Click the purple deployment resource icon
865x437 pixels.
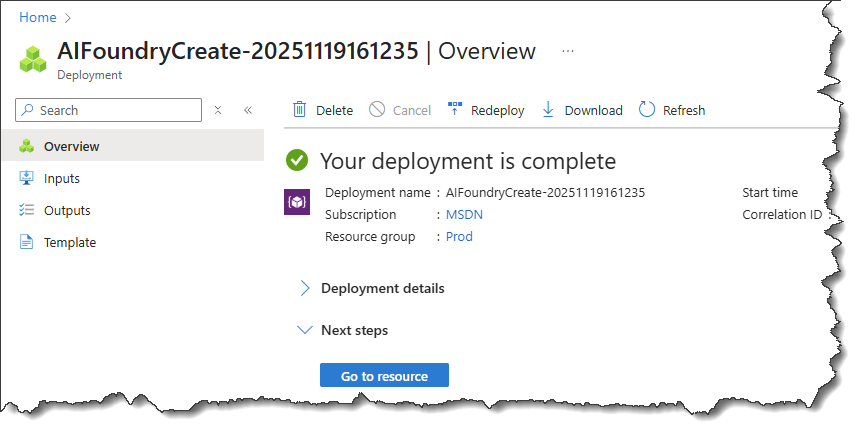pos(298,203)
